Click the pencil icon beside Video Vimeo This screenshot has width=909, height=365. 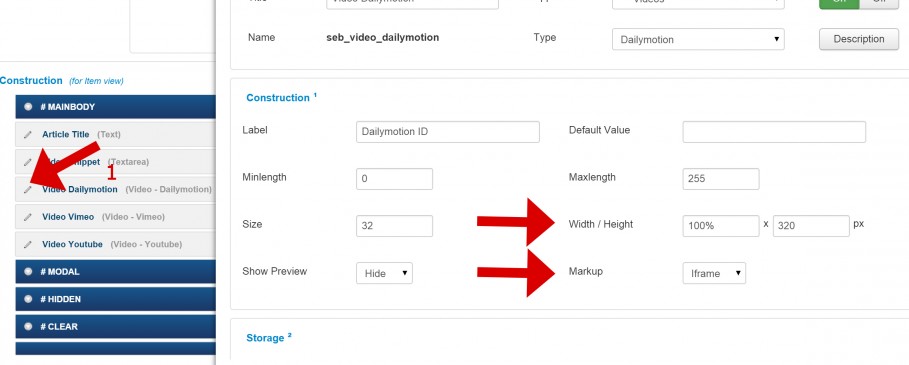[x=28, y=217]
